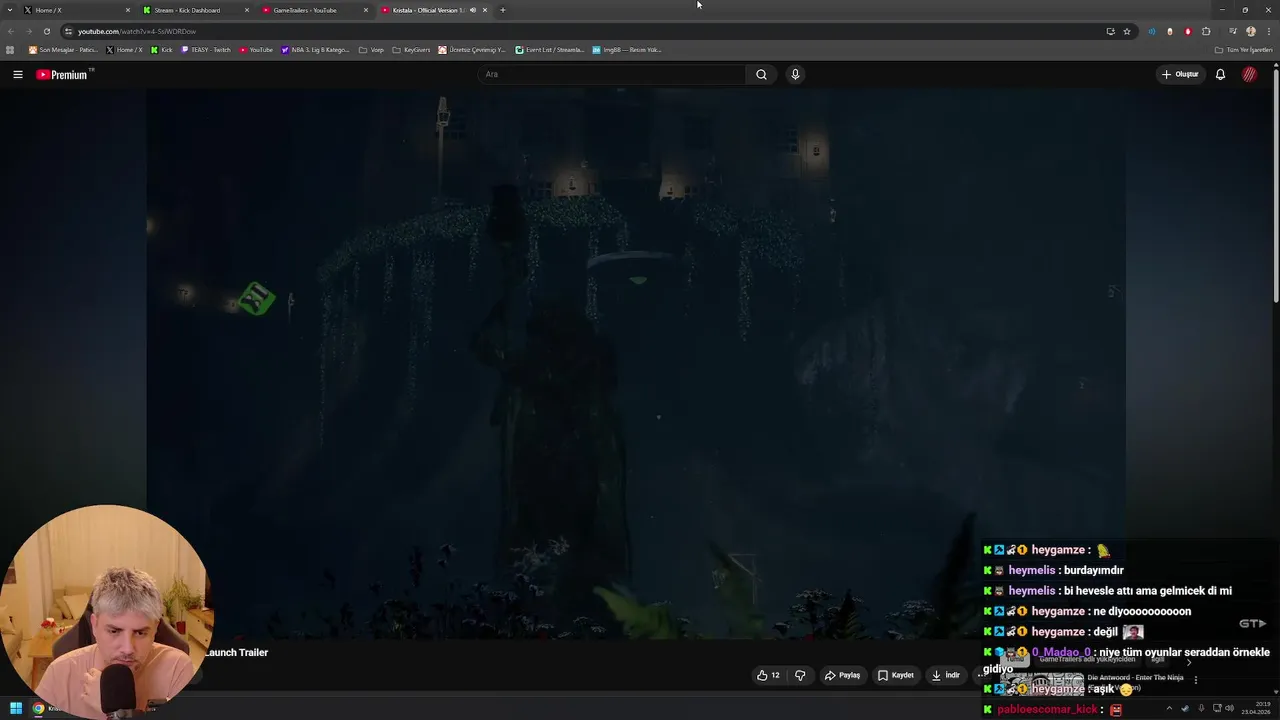Close the Kick Dashboard tab
Screen dimensions: 1280x720
tap(247, 10)
